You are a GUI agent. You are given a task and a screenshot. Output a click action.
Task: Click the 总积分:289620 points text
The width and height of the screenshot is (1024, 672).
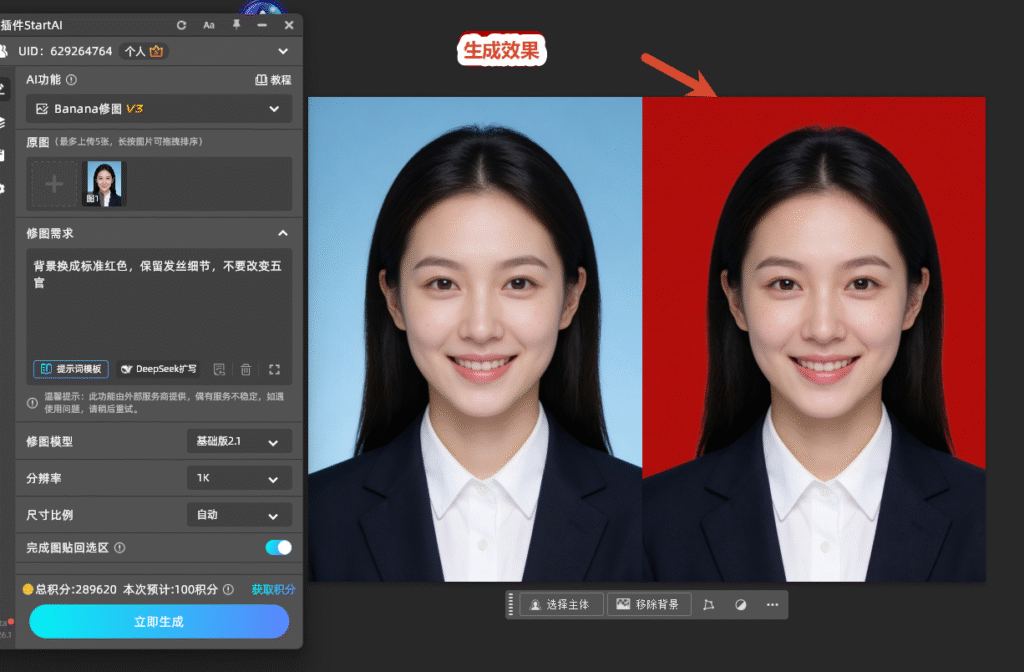[x=76, y=589]
